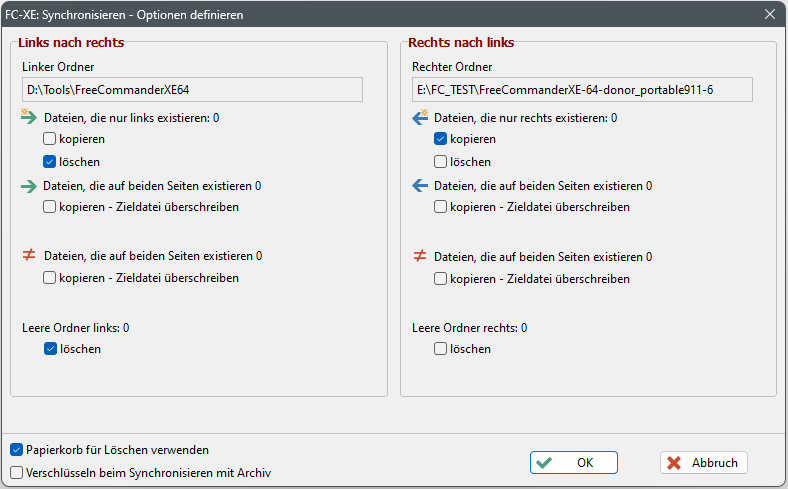788x489 pixels.
Task: Enable Verschlüsseln beim Synchronisieren mit Archiv
Action: pos(17,473)
